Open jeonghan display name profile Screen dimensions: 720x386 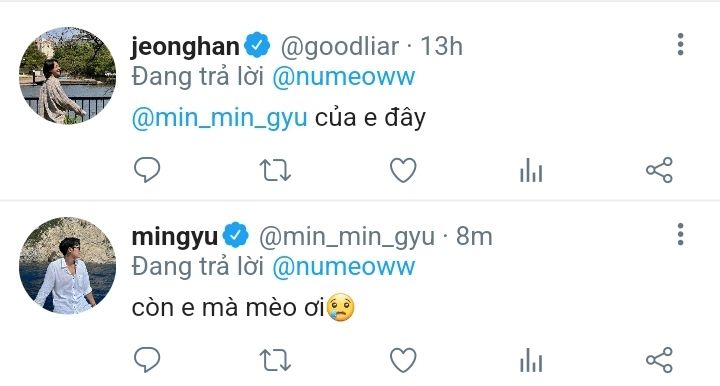pyautogui.click(x=185, y=47)
